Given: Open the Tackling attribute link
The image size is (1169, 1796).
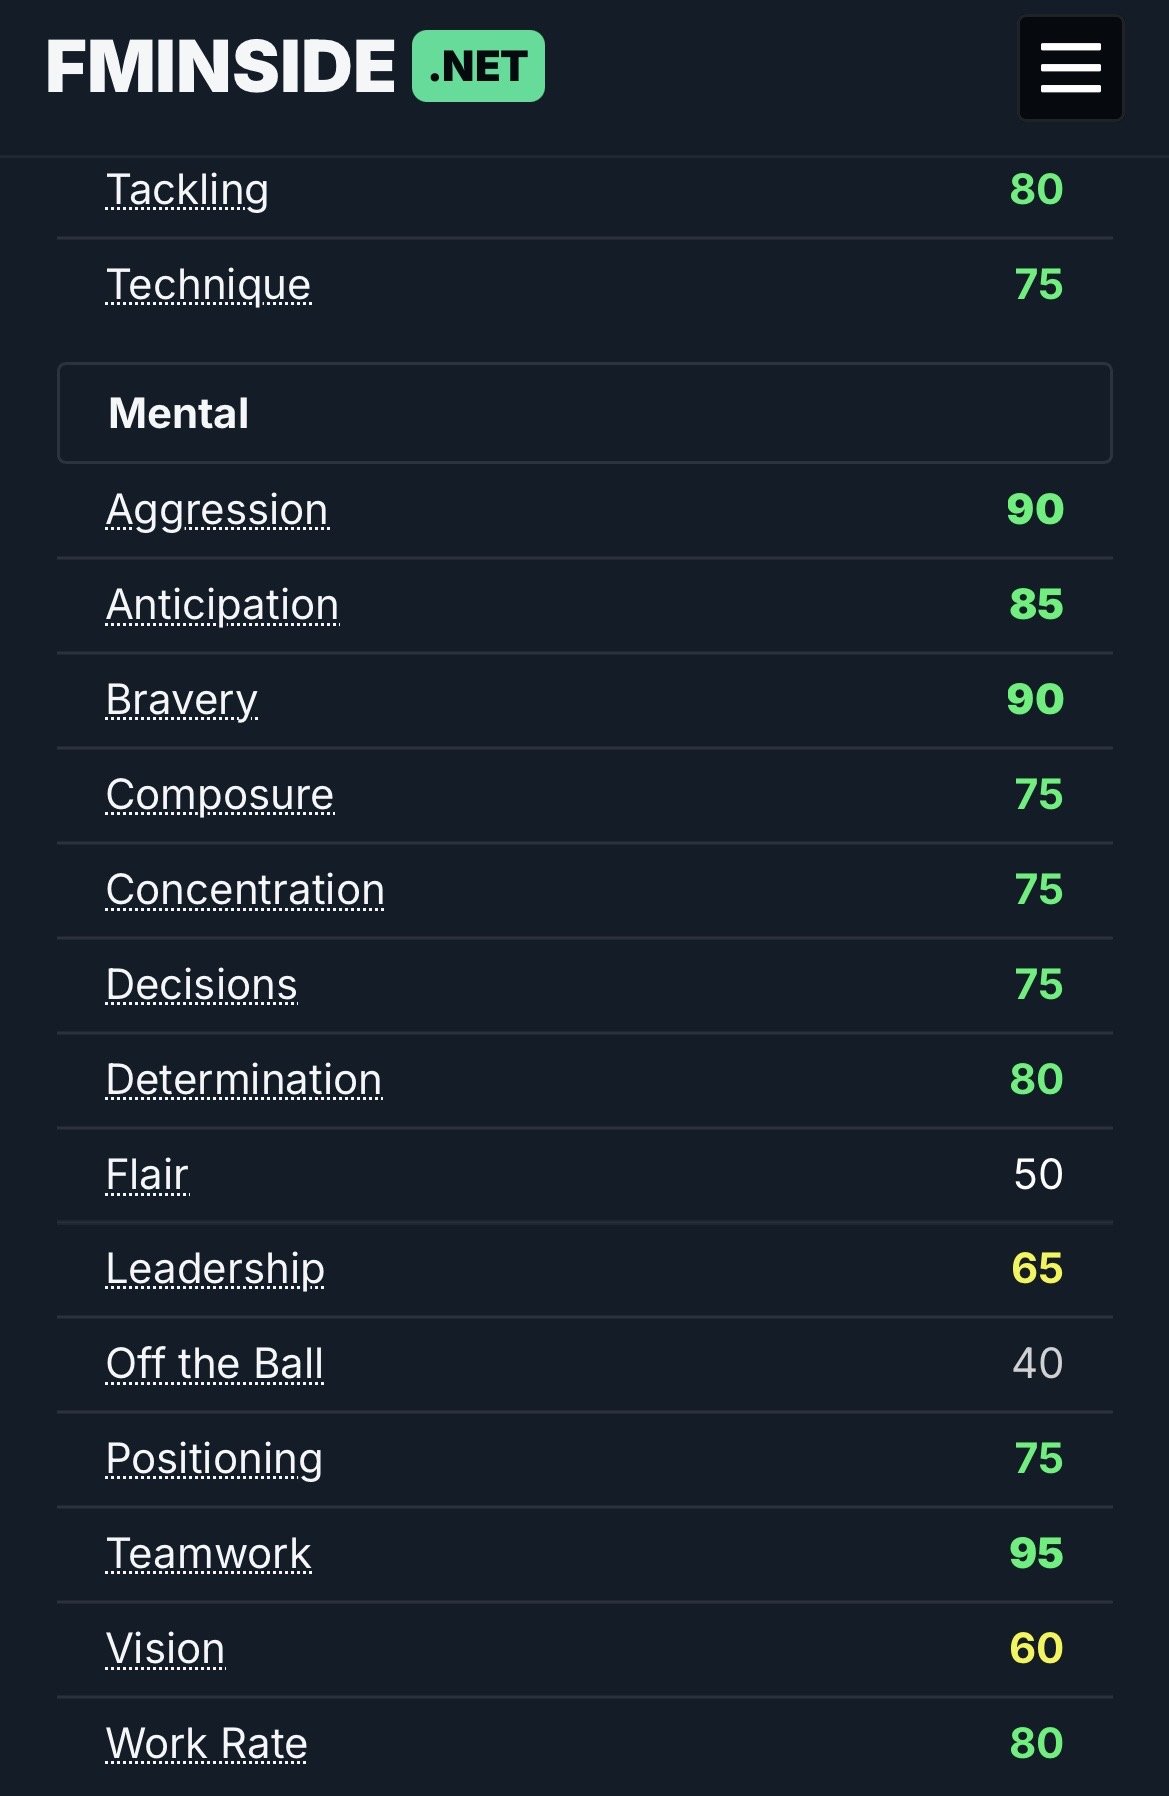Looking at the screenshot, I should click(187, 190).
